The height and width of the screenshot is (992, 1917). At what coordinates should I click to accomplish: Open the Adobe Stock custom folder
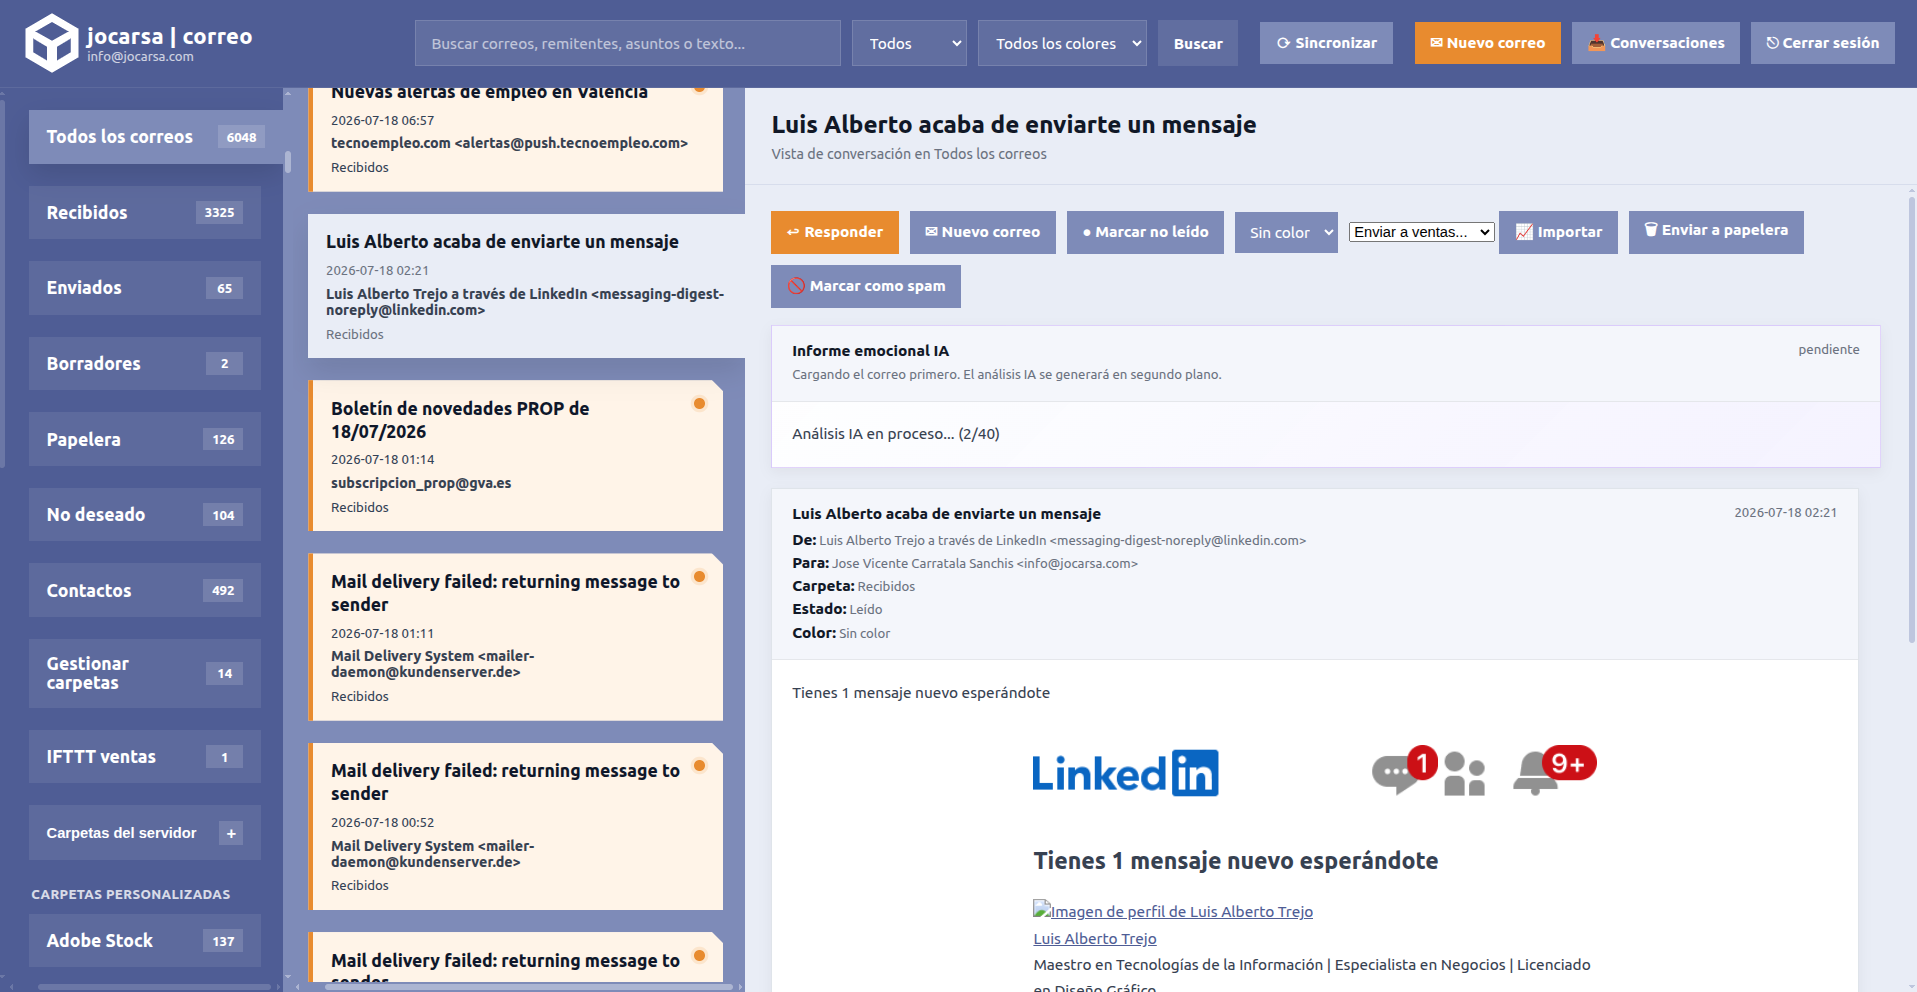[x=144, y=941]
